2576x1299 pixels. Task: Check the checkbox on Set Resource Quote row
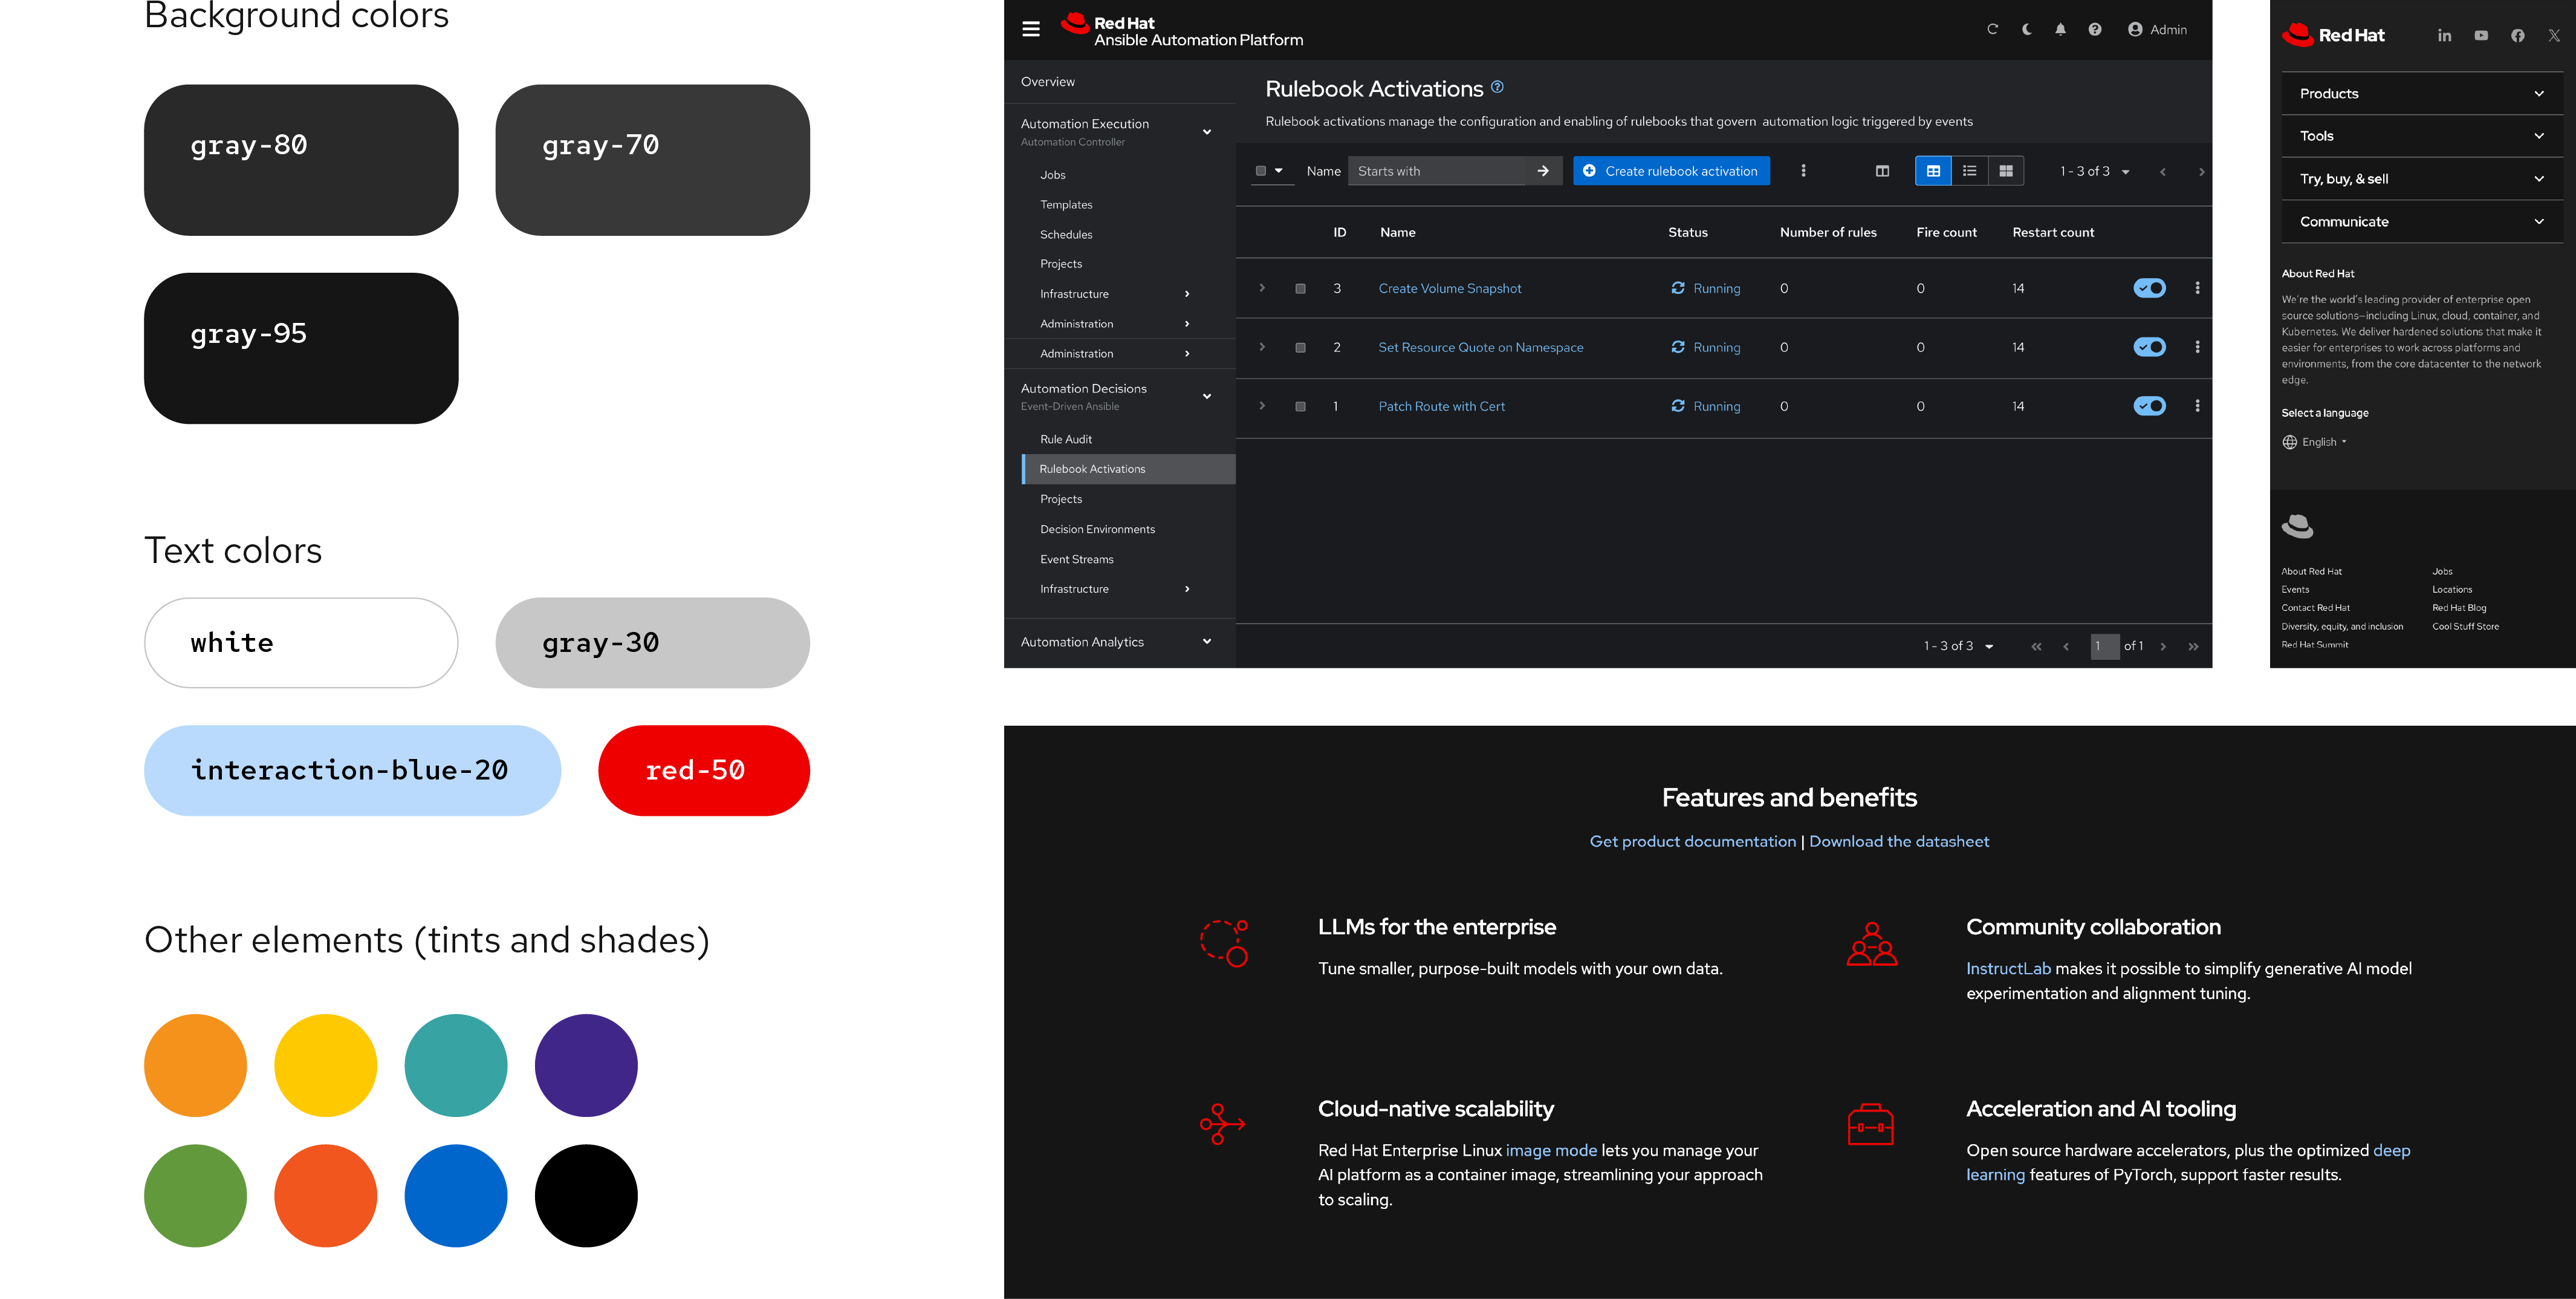1300,347
